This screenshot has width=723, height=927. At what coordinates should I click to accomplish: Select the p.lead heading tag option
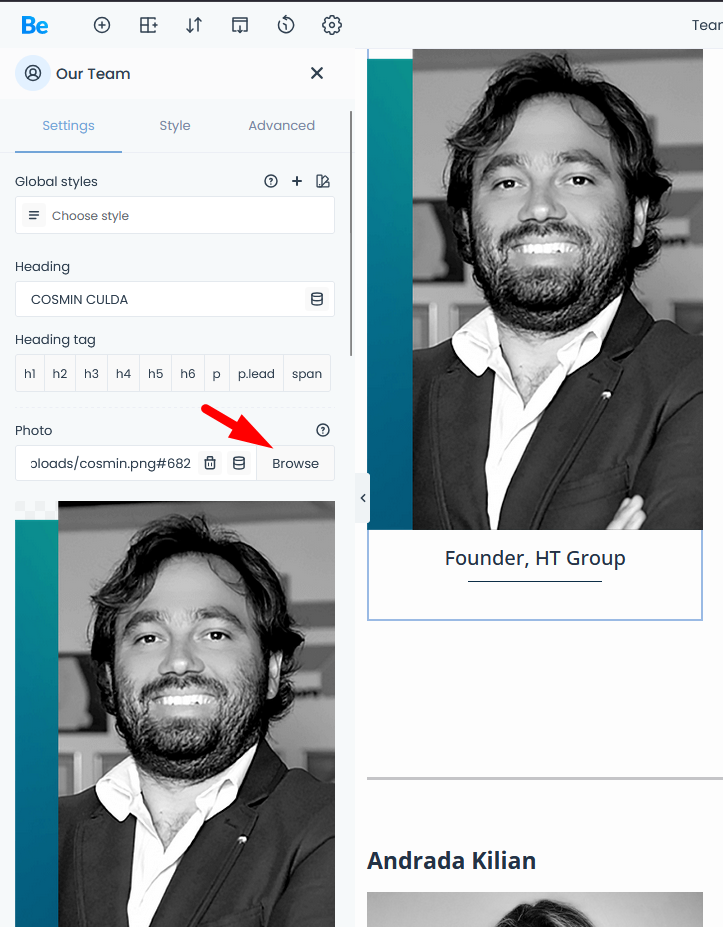pos(256,374)
